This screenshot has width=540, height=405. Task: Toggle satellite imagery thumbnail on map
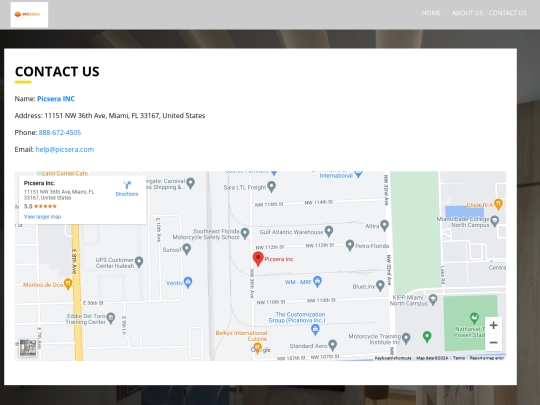click(28, 347)
